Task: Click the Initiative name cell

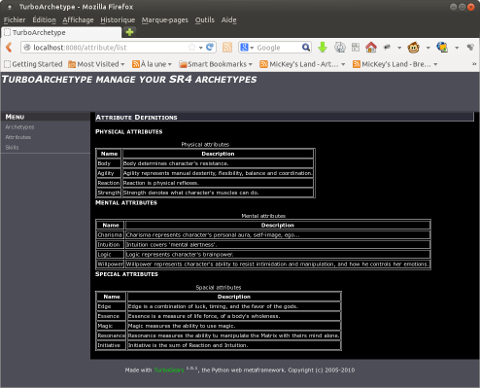Action: (x=111, y=345)
